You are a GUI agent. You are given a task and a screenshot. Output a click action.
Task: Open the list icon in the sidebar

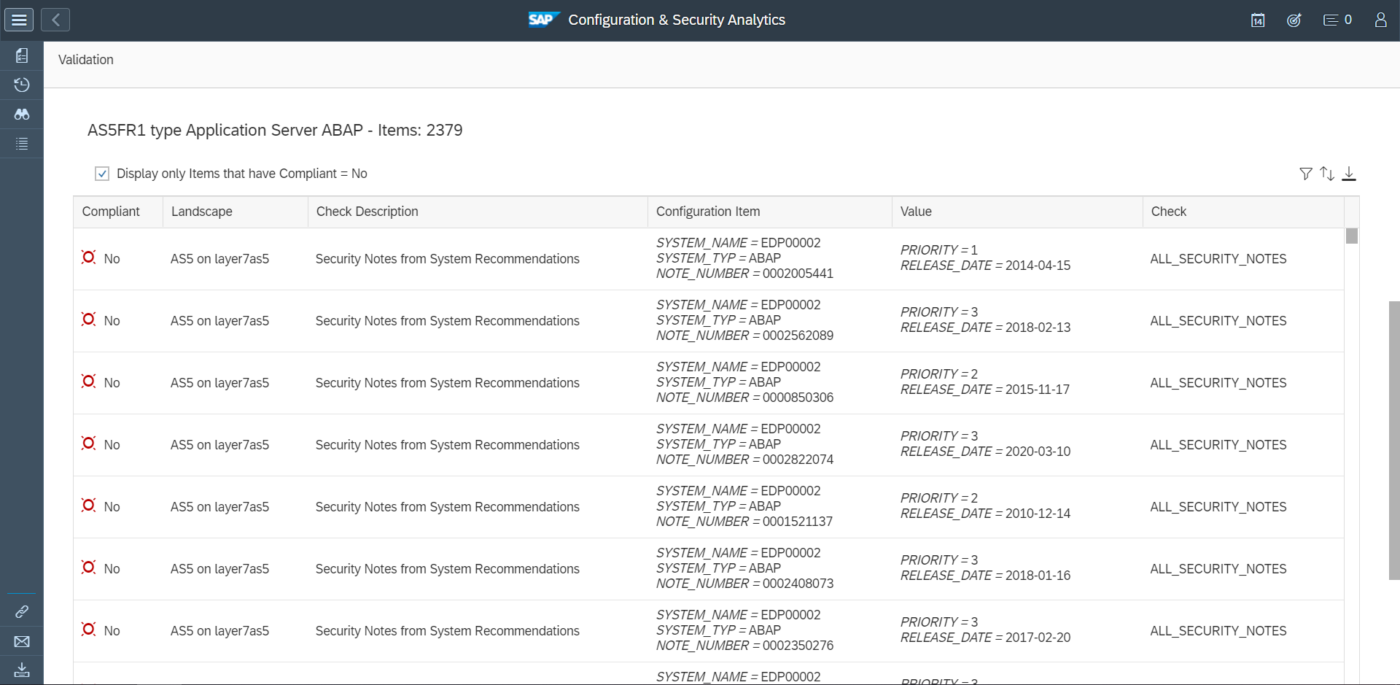point(21,144)
